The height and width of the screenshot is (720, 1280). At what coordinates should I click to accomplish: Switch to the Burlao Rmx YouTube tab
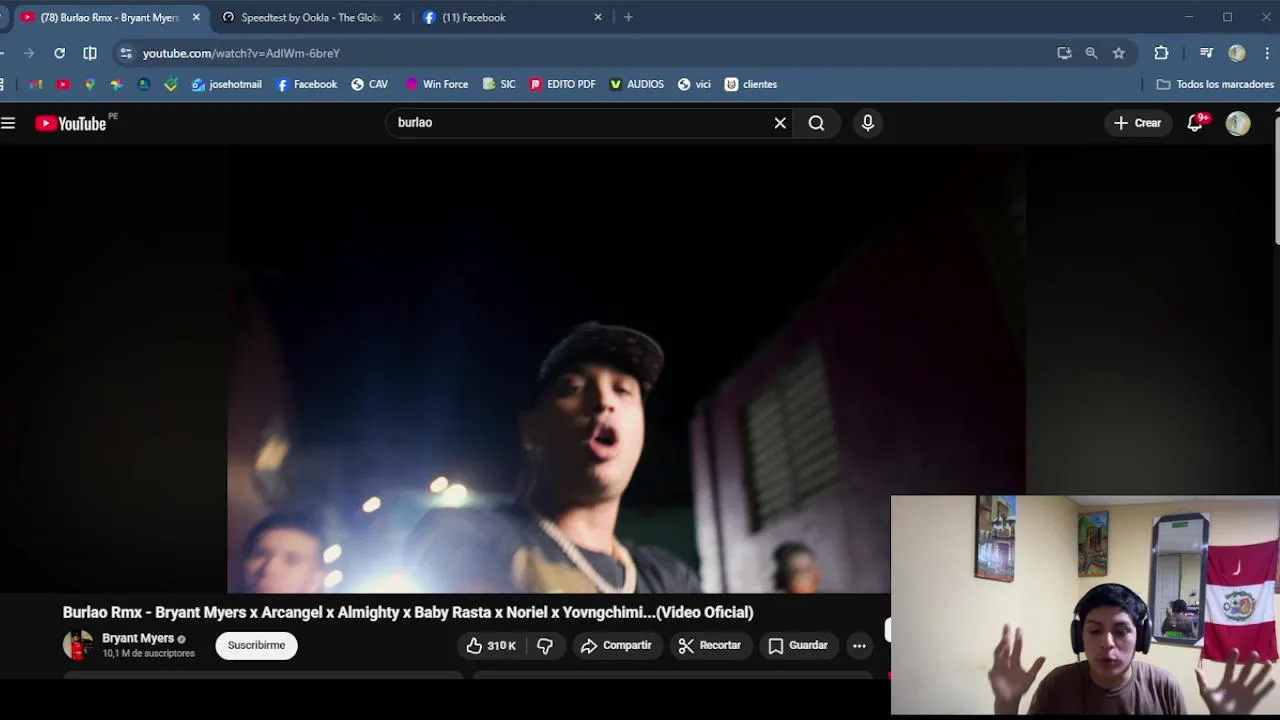[108, 17]
